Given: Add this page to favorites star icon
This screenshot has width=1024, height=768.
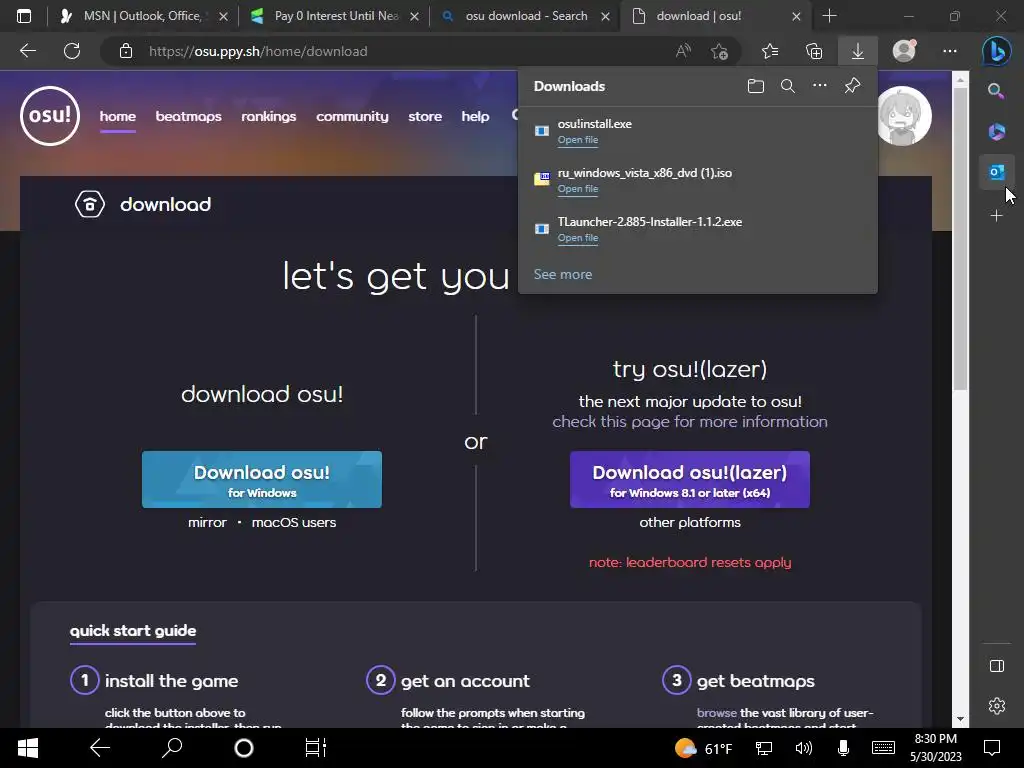Looking at the screenshot, I should tap(720, 51).
